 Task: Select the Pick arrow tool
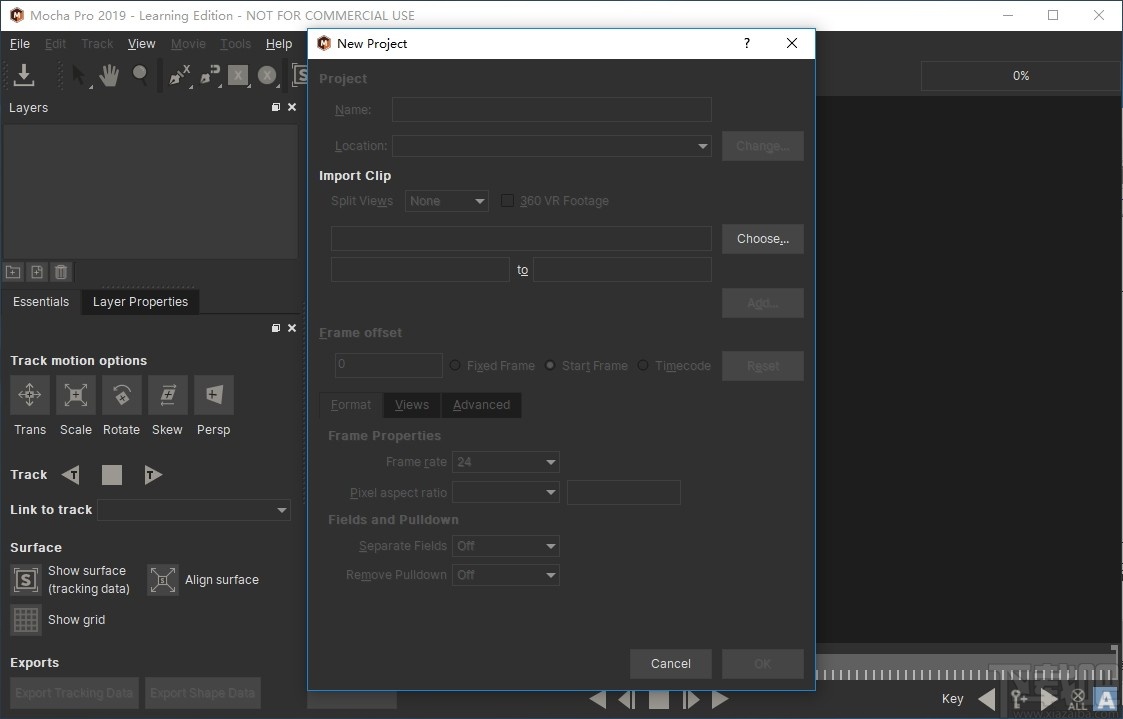[79, 75]
